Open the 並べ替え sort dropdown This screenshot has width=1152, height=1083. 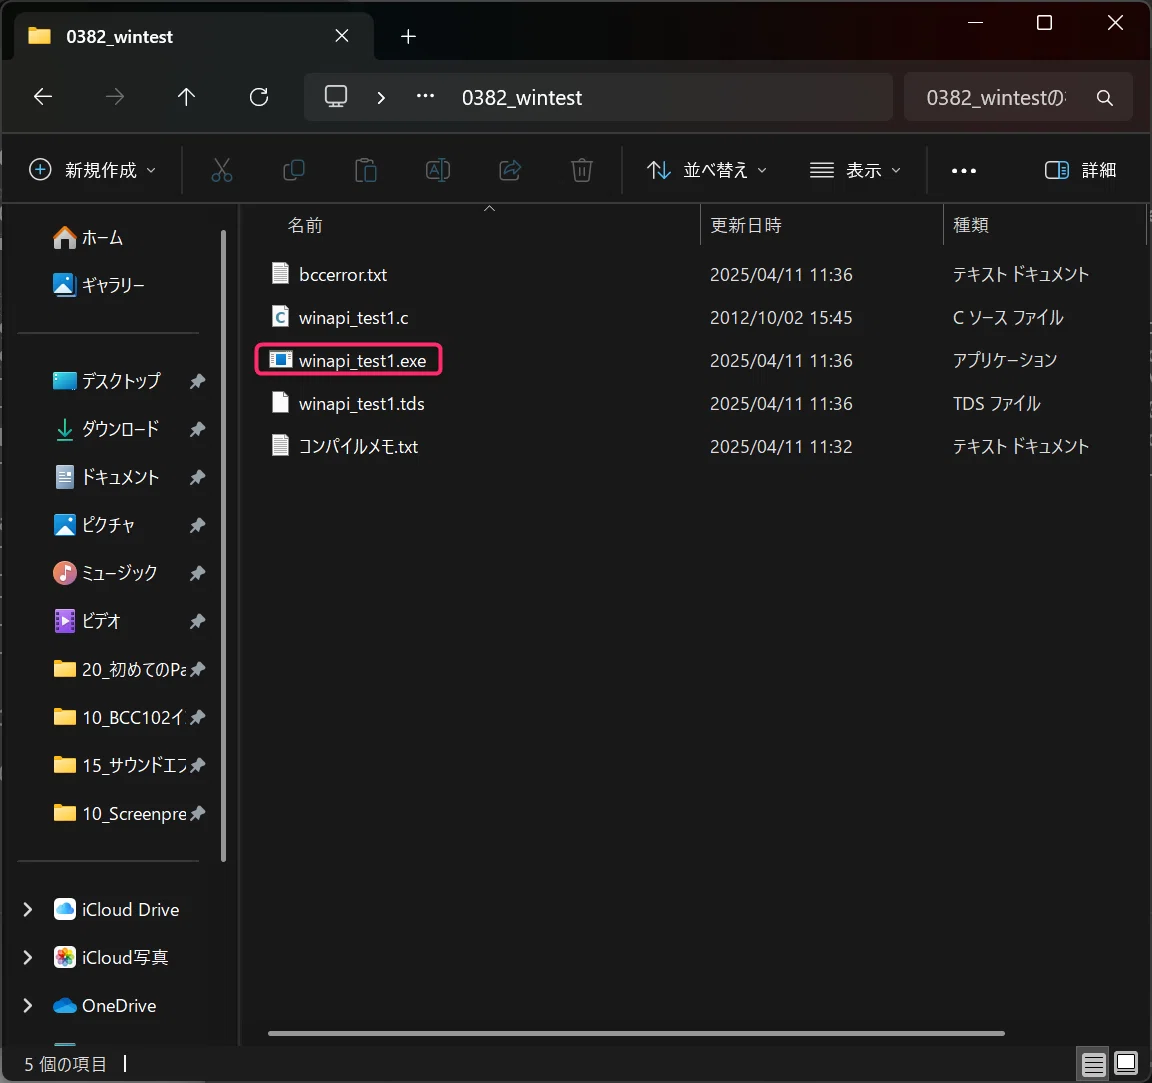[707, 170]
